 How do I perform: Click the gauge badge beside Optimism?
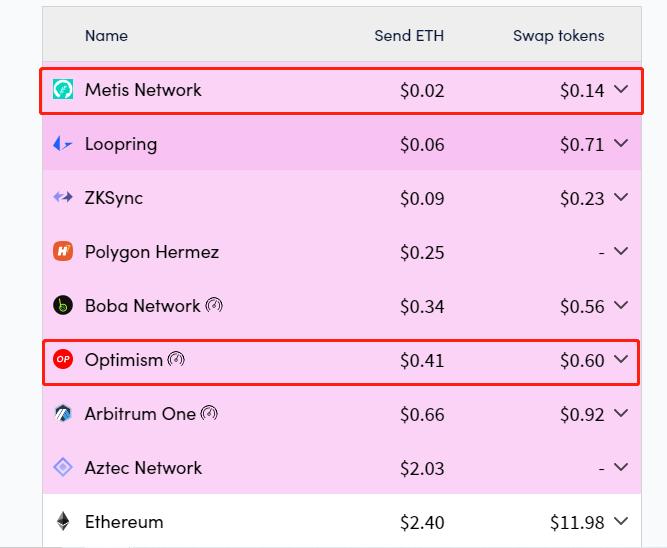pyautogui.click(x=176, y=359)
